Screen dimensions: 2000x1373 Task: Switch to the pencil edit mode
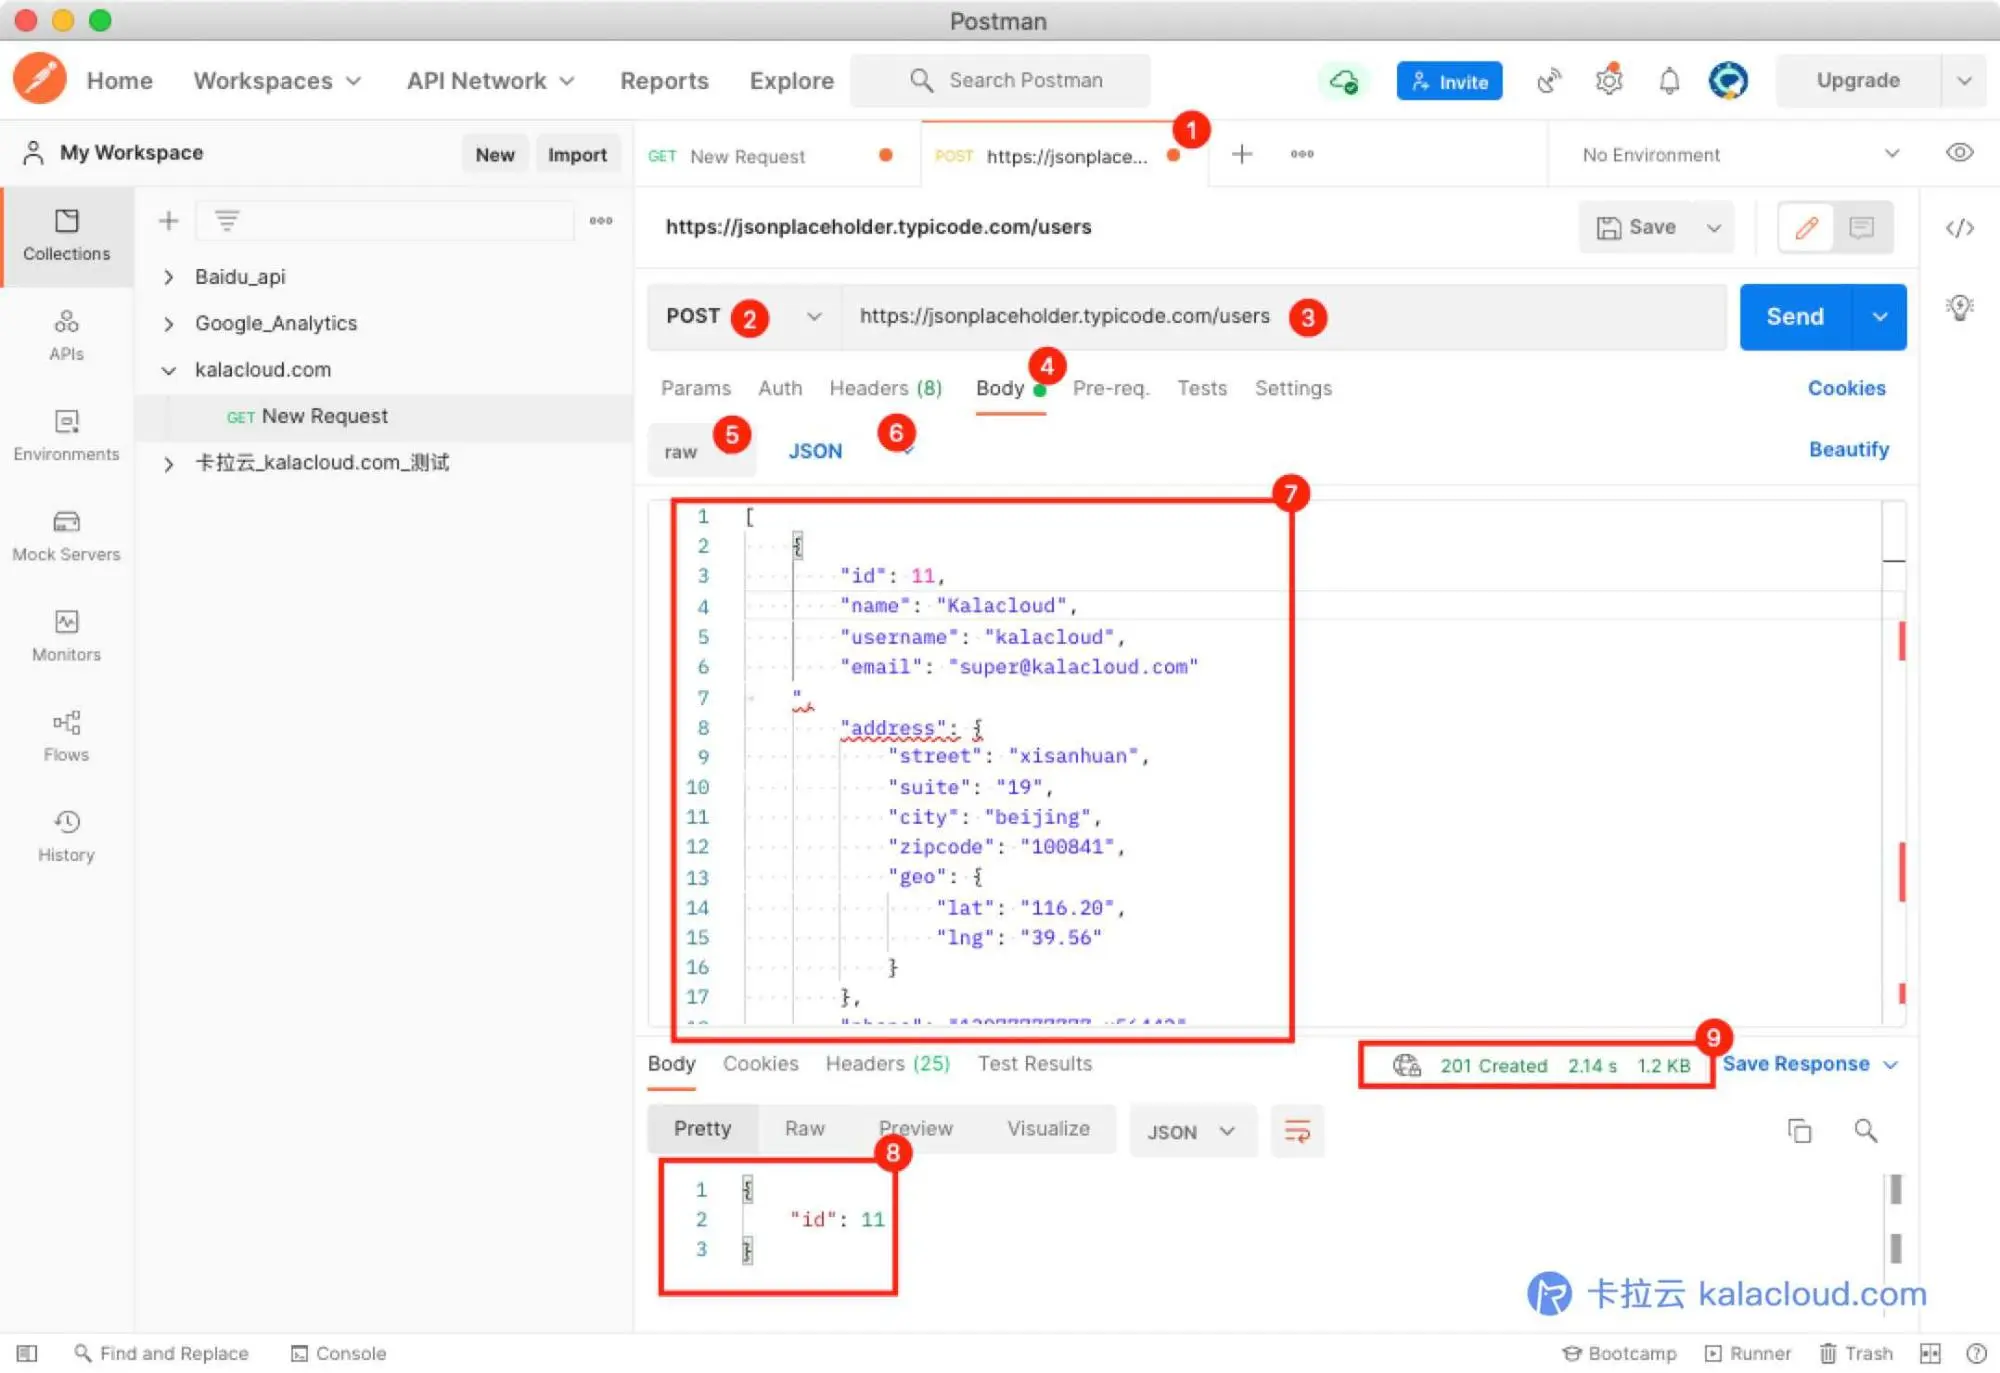click(x=1806, y=228)
